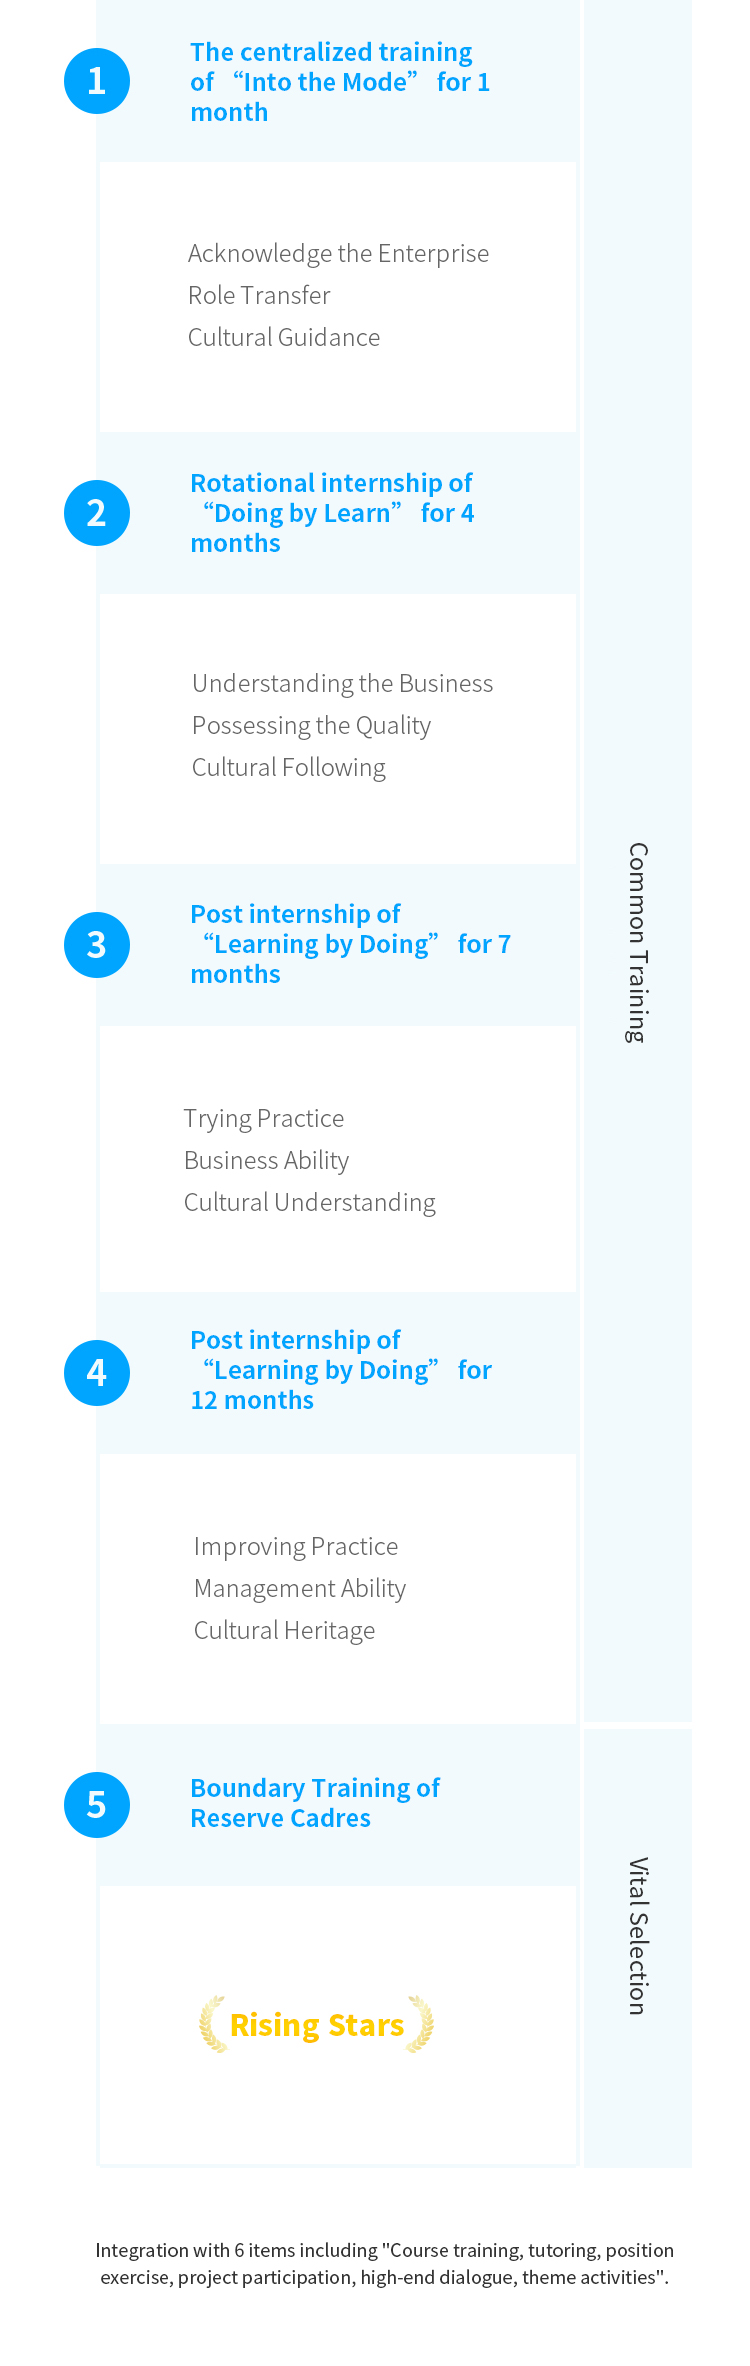Open the centralized training "Into the Mode" heading
The width and height of the screenshot is (750, 2366).
pos(340,82)
